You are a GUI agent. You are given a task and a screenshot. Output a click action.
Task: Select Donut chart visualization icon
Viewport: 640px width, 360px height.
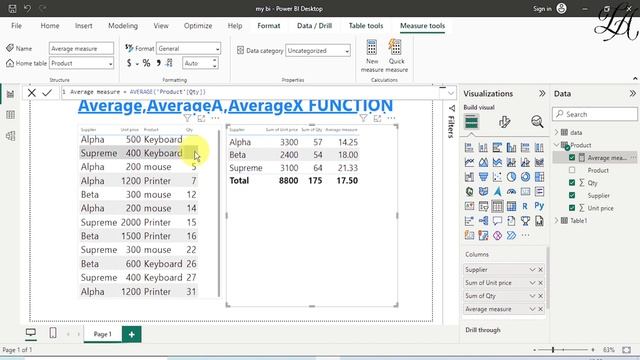point(525,177)
